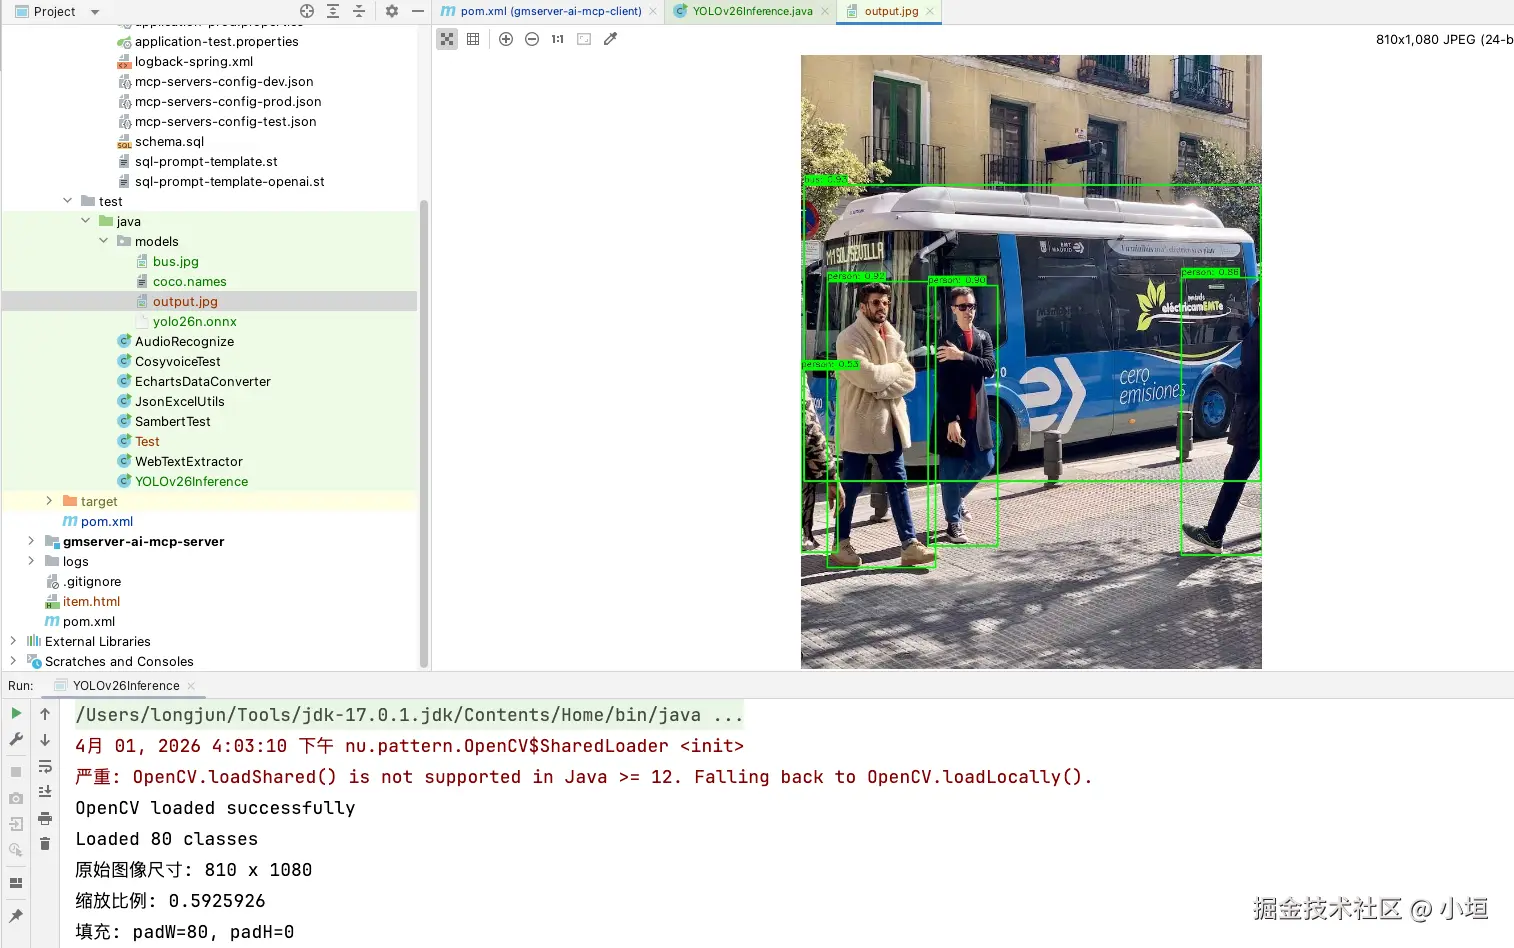1514x948 pixels.
Task: Pin the Run tab
Action: (x=16, y=916)
